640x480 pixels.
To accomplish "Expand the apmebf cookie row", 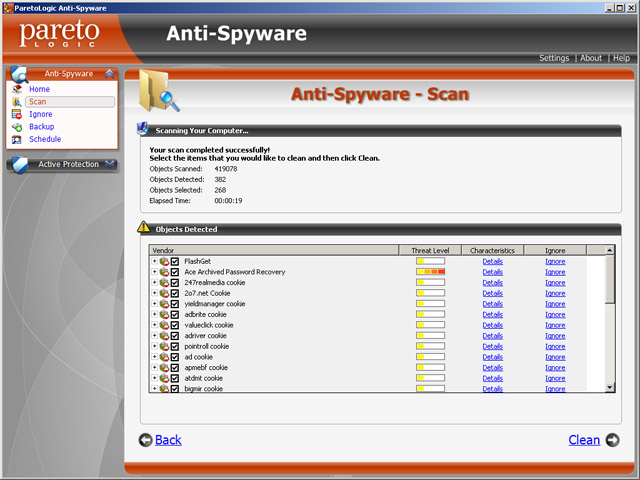I will tap(155, 367).
